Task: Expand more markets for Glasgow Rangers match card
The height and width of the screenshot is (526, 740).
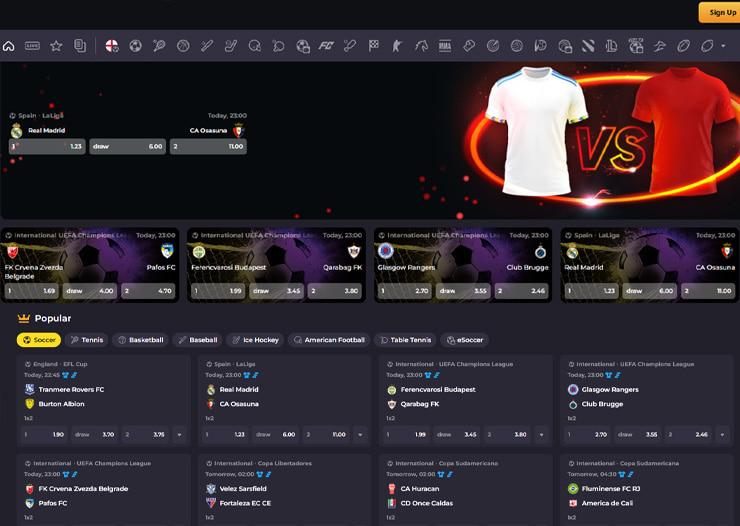Action: click(x=721, y=435)
